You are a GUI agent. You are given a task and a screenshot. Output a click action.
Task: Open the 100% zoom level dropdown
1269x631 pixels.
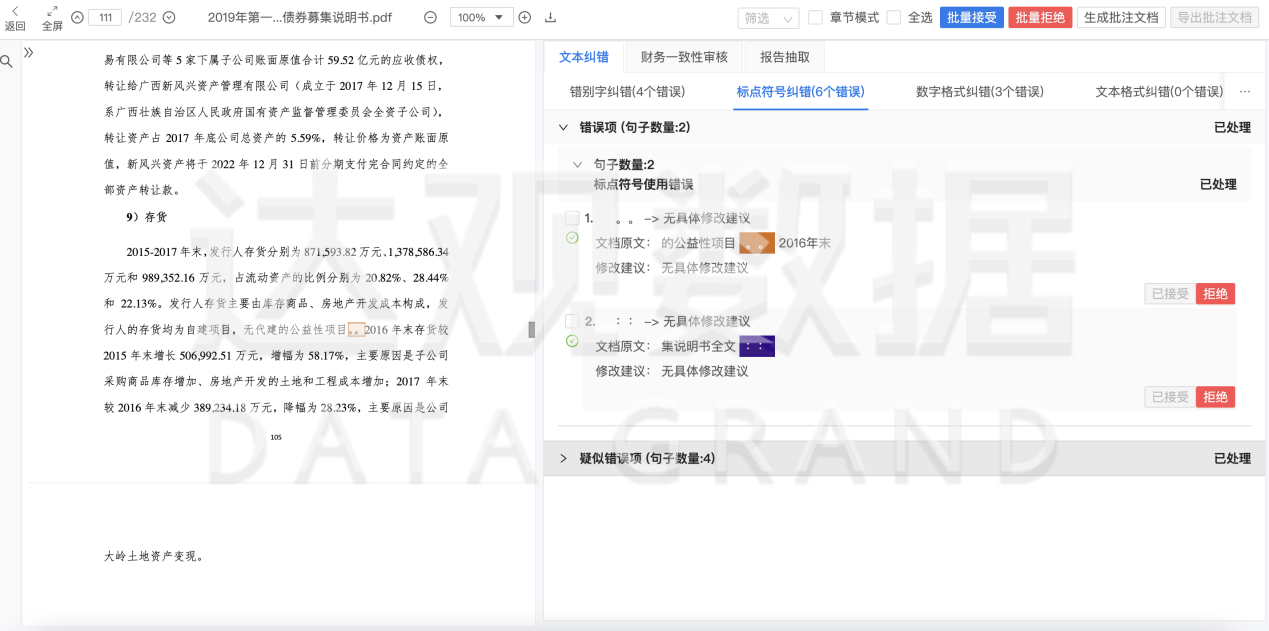pyautogui.click(x=481, y=17)
